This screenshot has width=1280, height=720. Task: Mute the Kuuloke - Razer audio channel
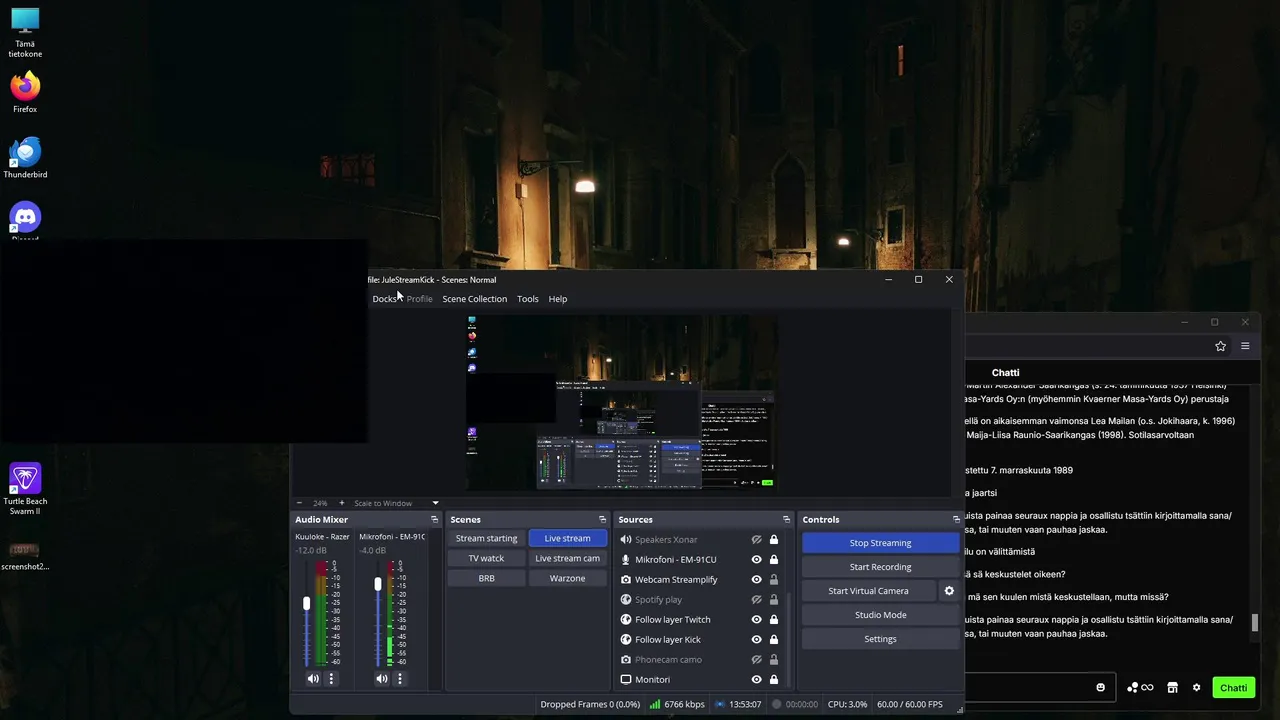(313, 679)
